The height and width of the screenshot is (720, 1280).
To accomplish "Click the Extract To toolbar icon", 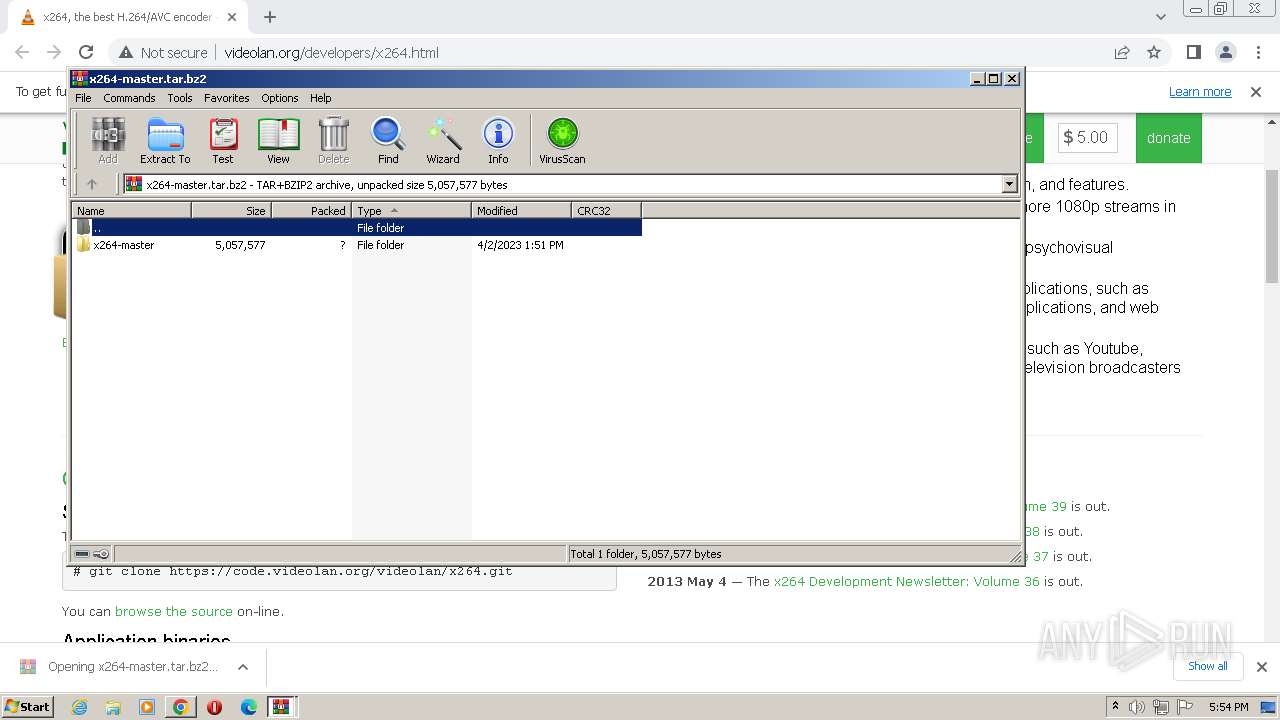I will 165,140.
